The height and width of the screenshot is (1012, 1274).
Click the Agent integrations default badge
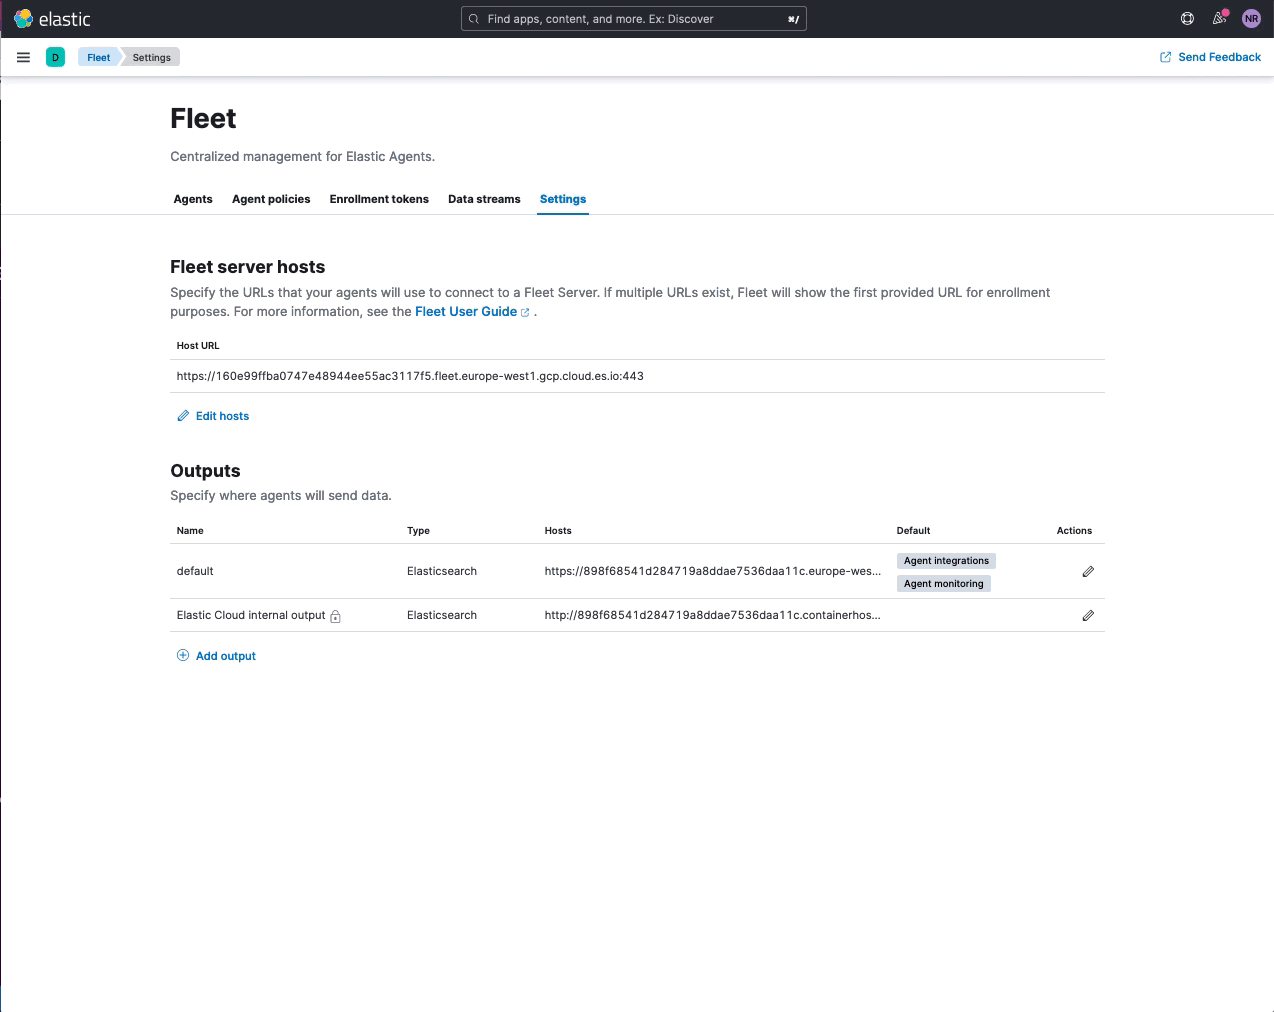(x=945, y=560)
